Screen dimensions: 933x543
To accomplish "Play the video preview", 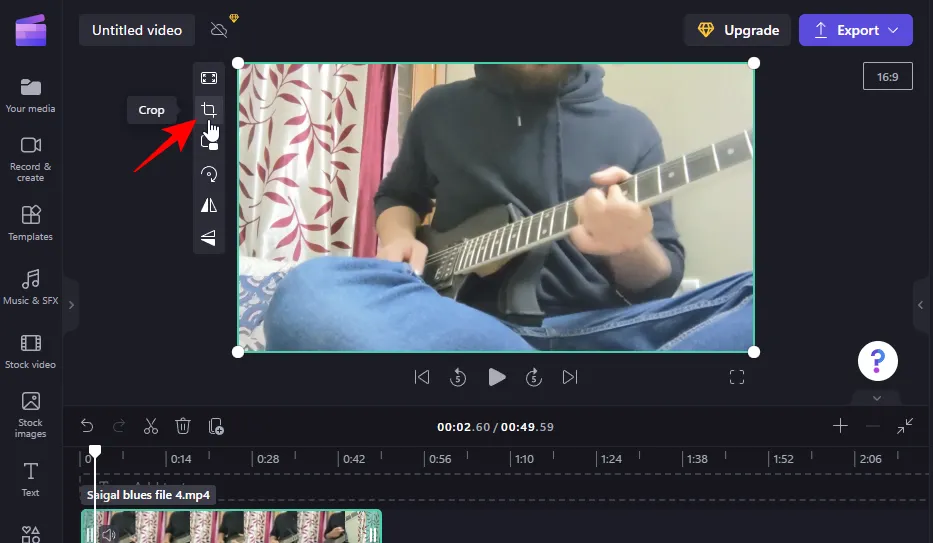I will click(x=496, y=377).
